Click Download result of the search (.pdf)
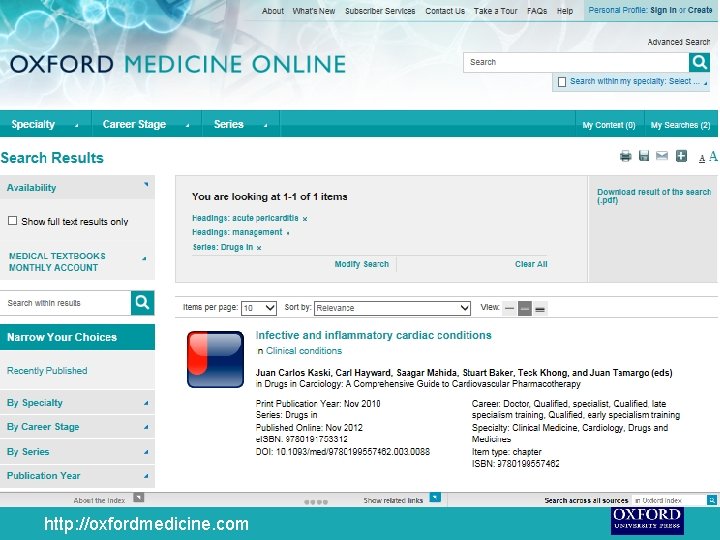720x540 pixels. point(654,196)
